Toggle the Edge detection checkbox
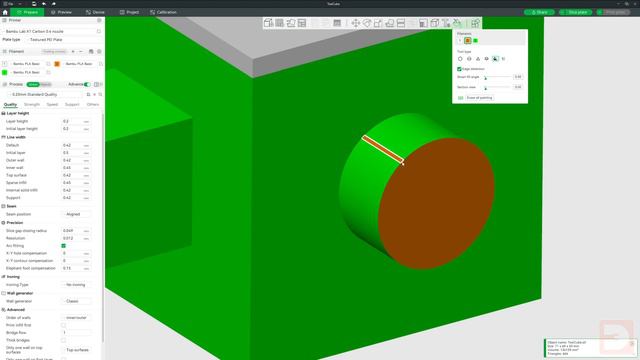The height and width of the screenshot is (360, 640). point(460,69)
